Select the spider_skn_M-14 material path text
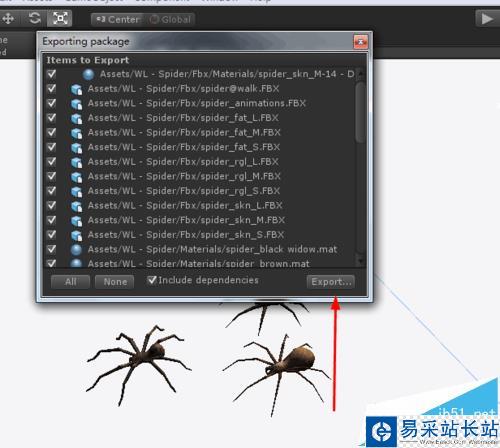The width and height of the screenshot is (500, 448). click(227, 74)
